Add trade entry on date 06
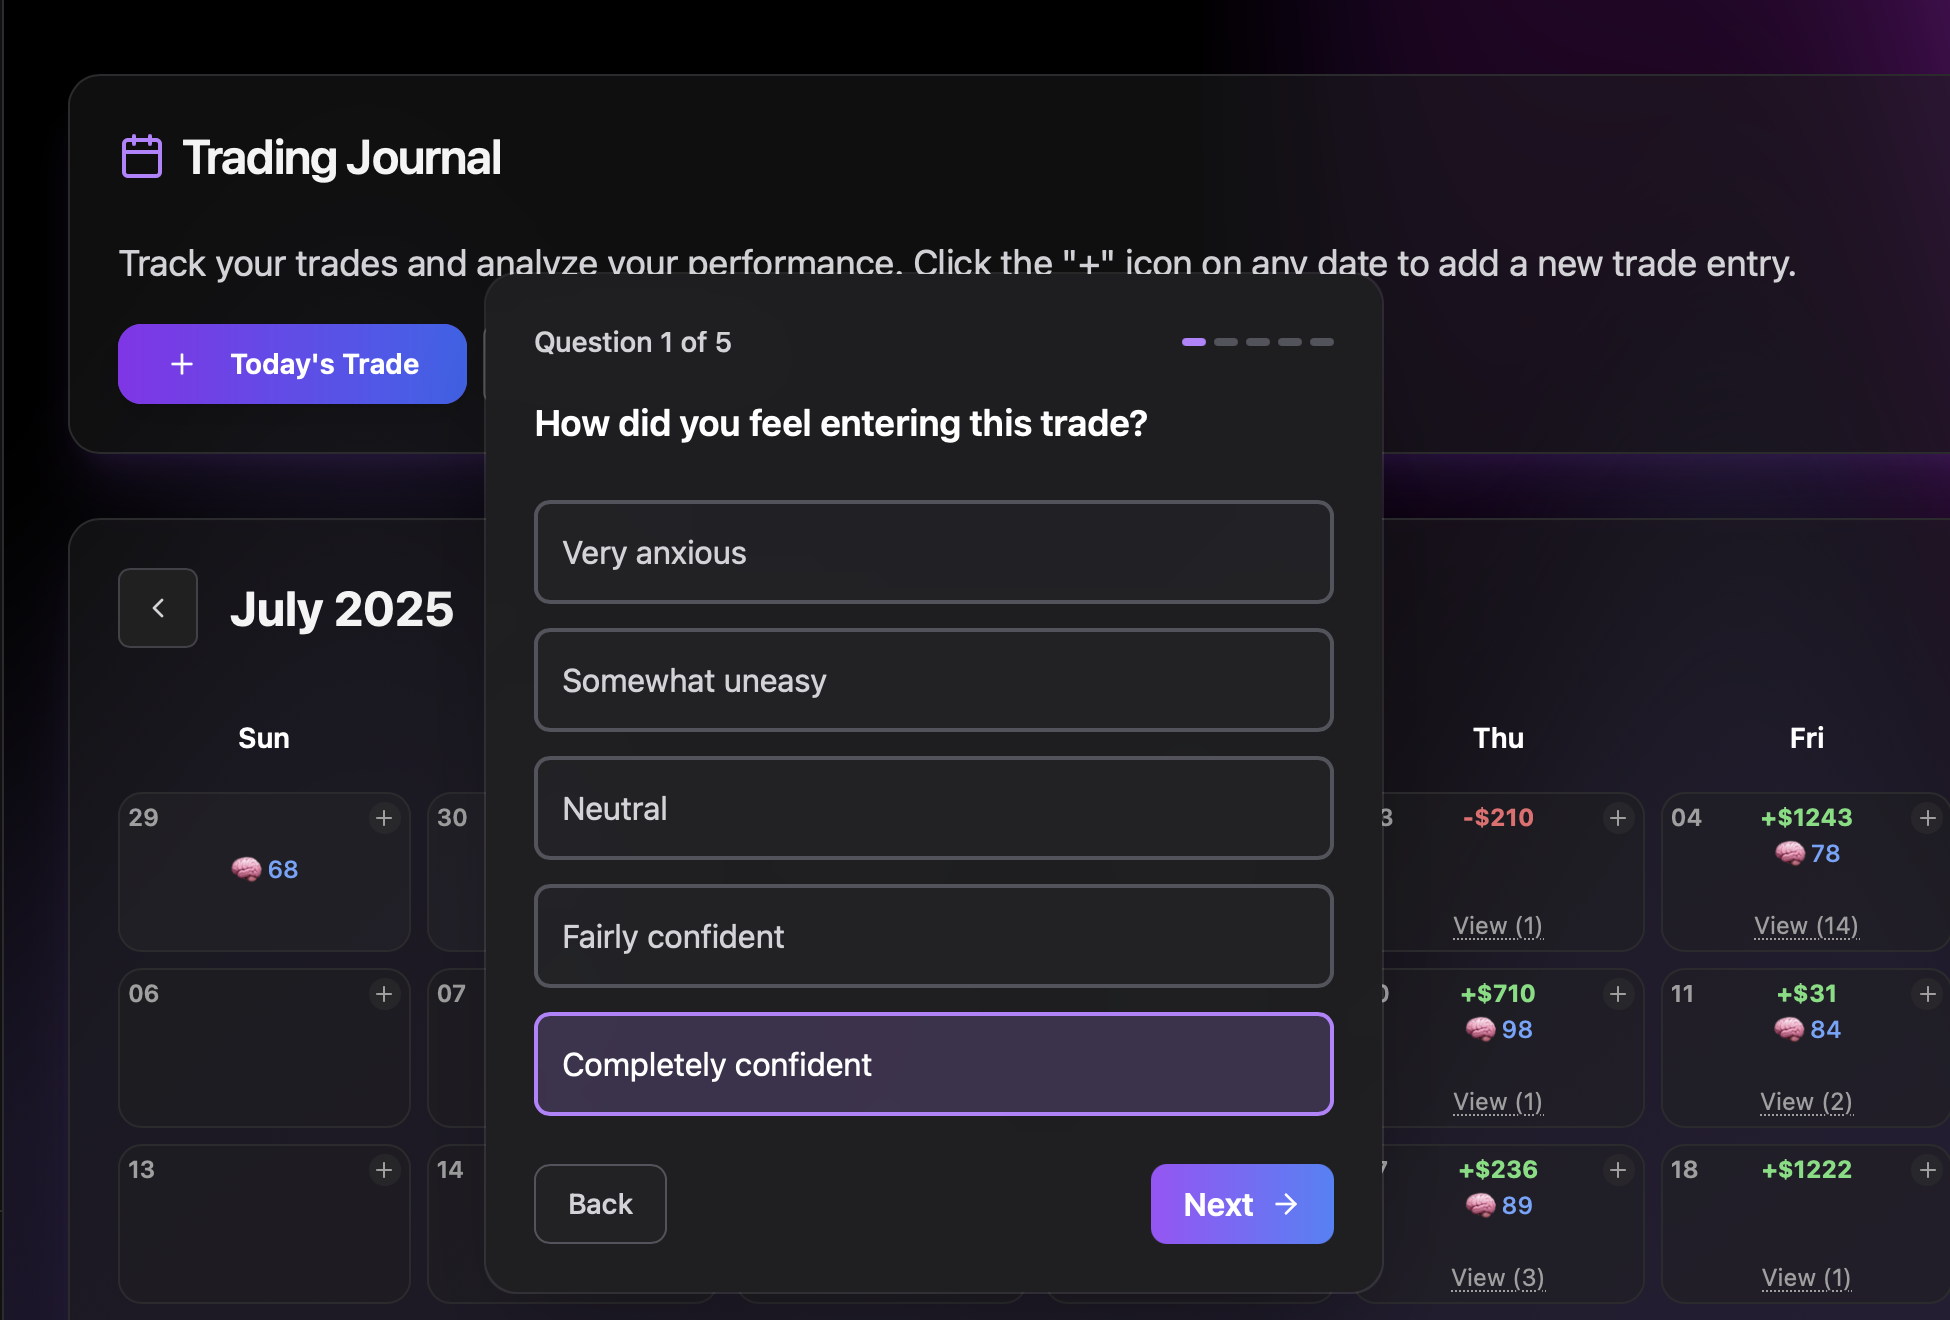 tap(384, 994)
